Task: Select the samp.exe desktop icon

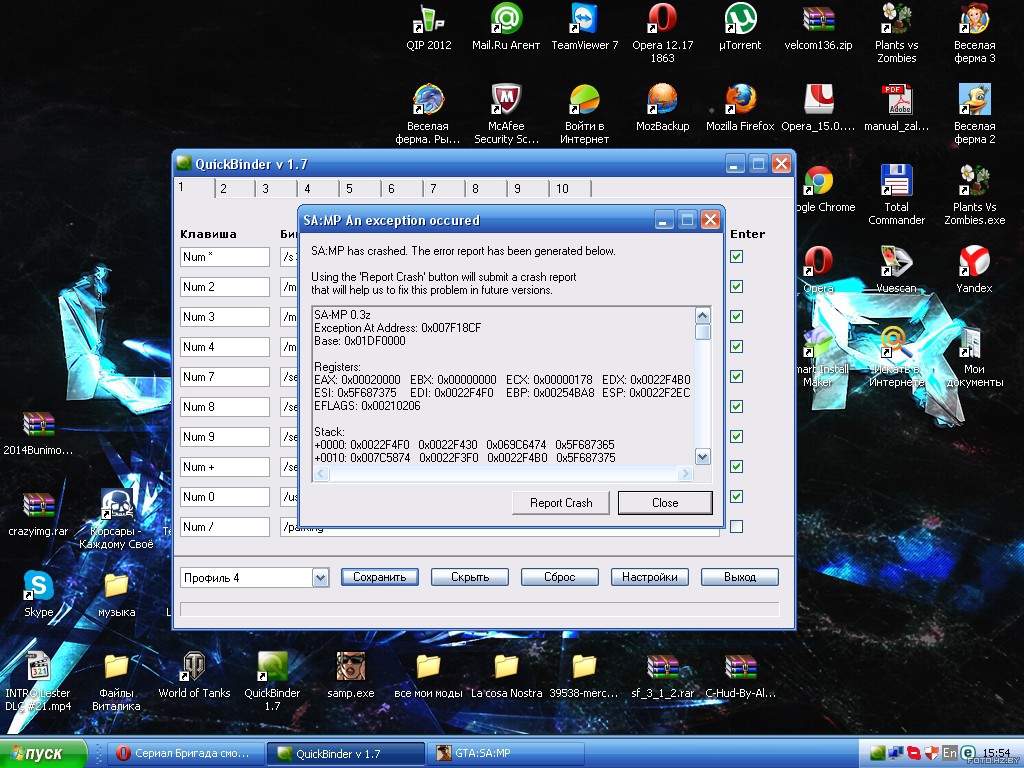Action: coord(351,675)
